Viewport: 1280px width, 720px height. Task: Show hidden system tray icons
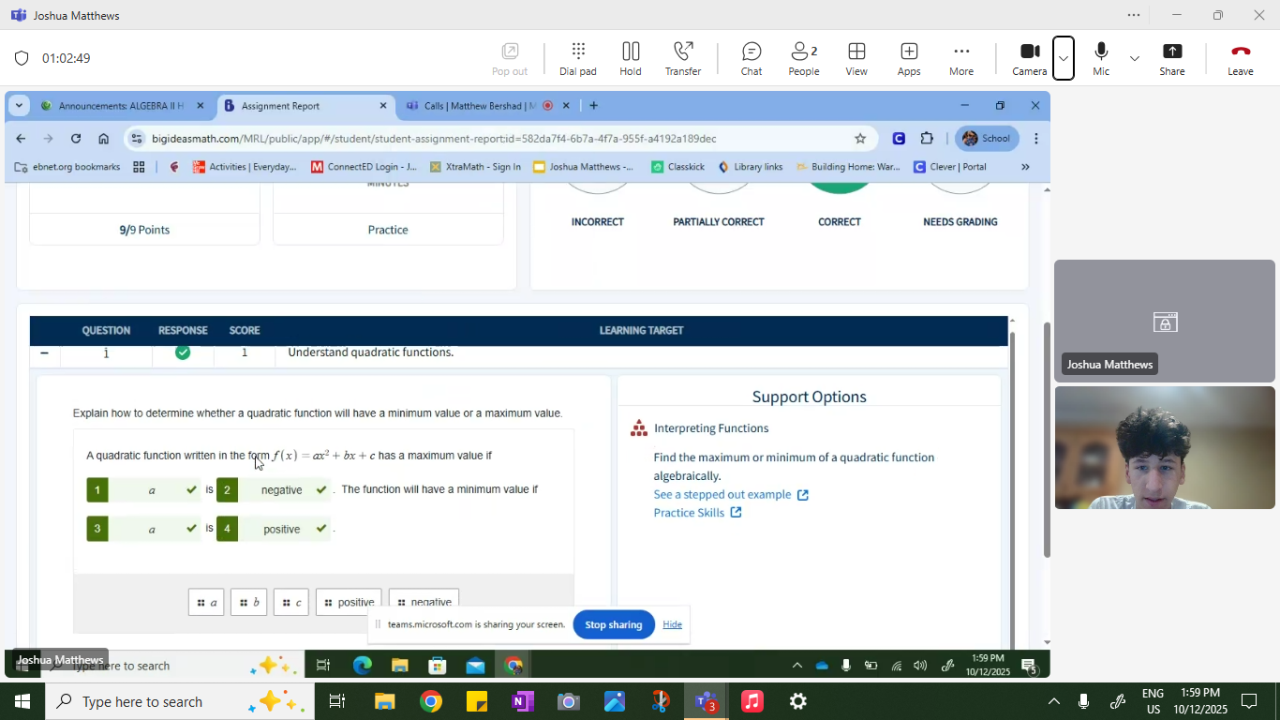tap(1054, 701)
